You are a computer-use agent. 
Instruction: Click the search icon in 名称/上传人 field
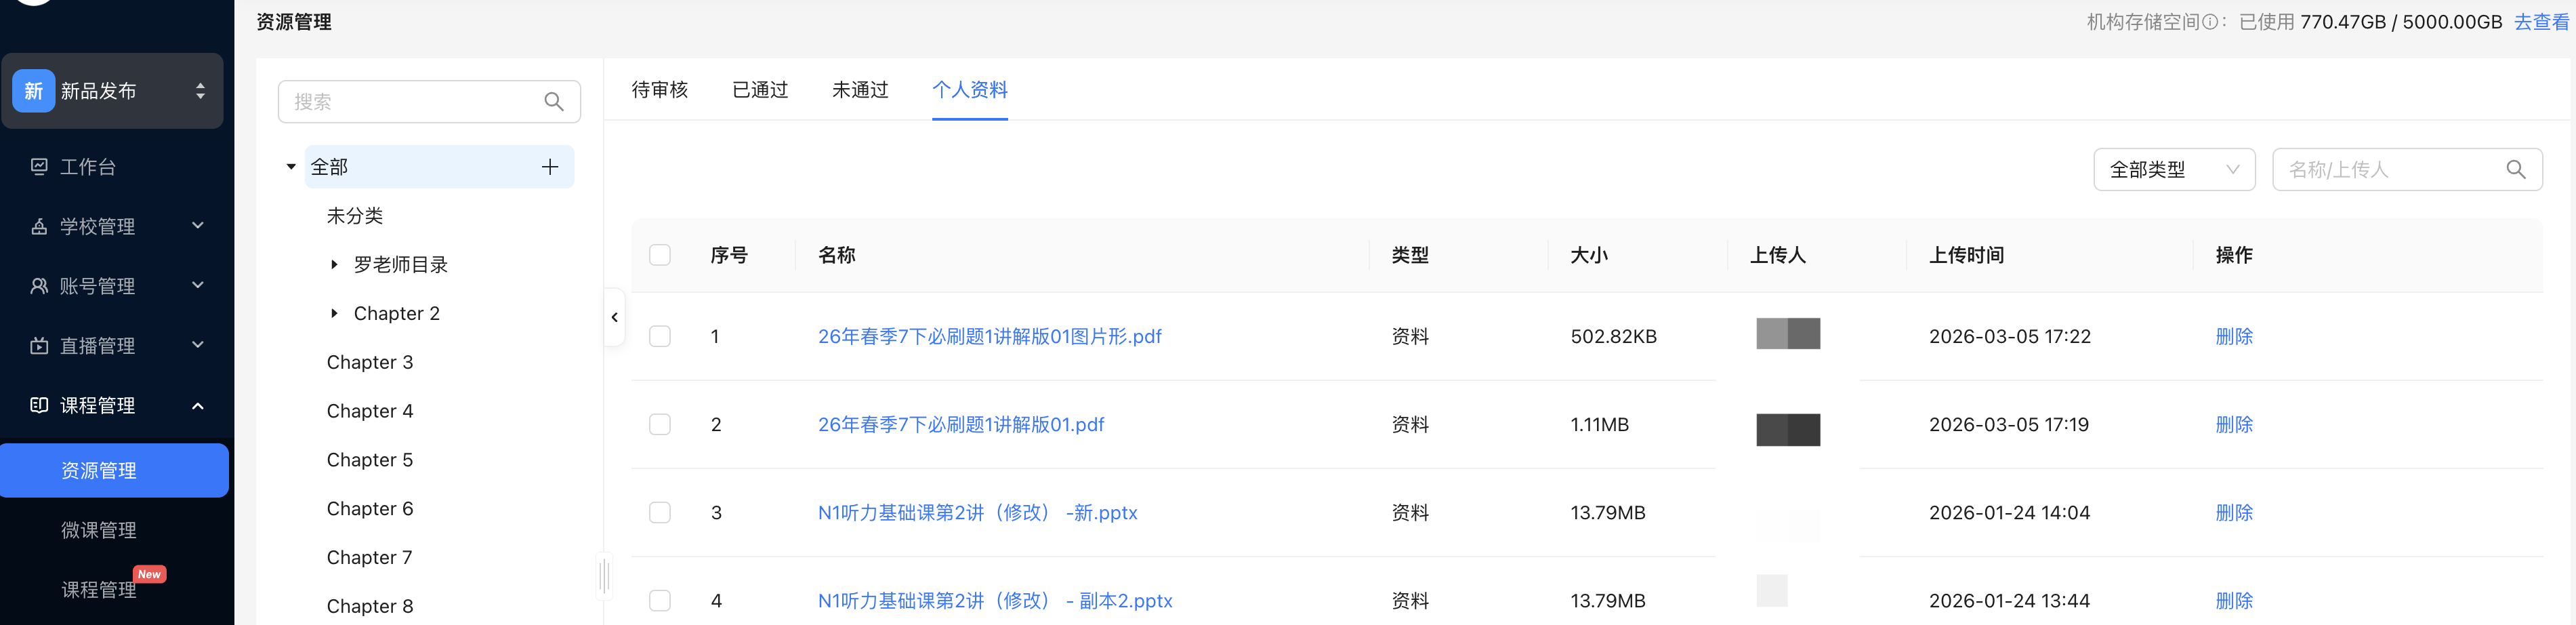(x=2515, y=170)
